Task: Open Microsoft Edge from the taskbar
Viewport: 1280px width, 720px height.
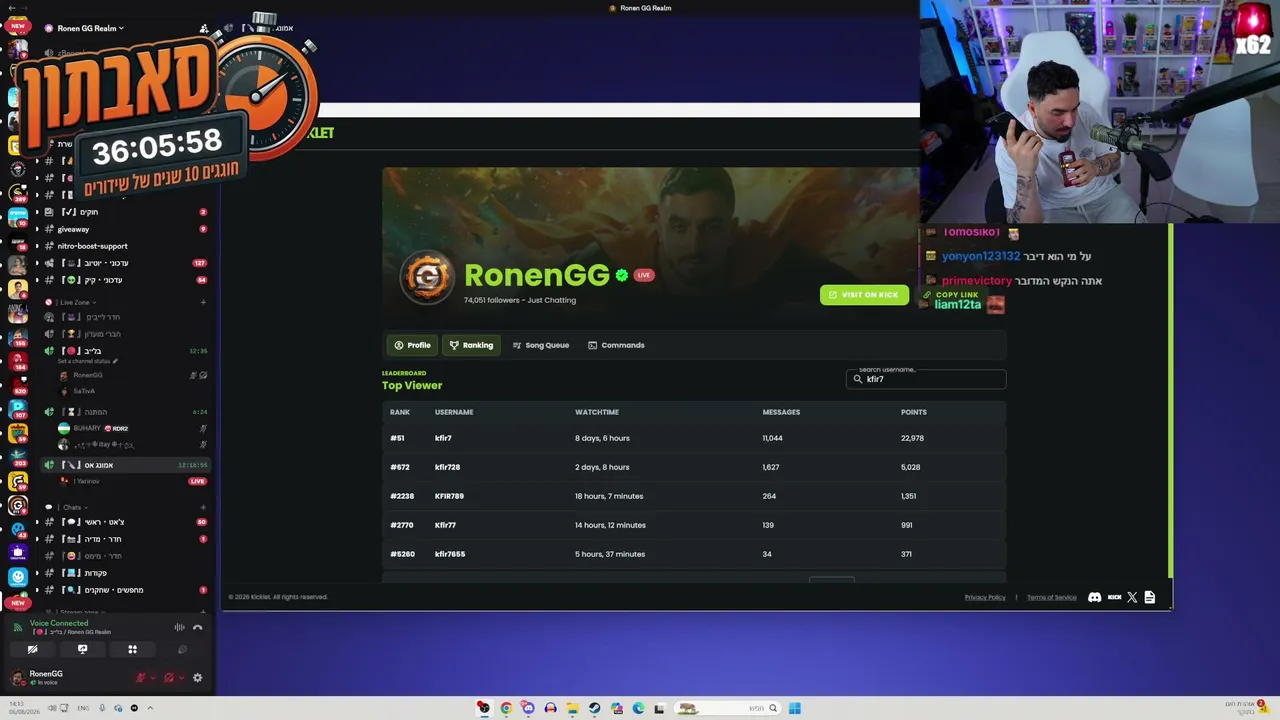Action: click(x=638, y=708)
